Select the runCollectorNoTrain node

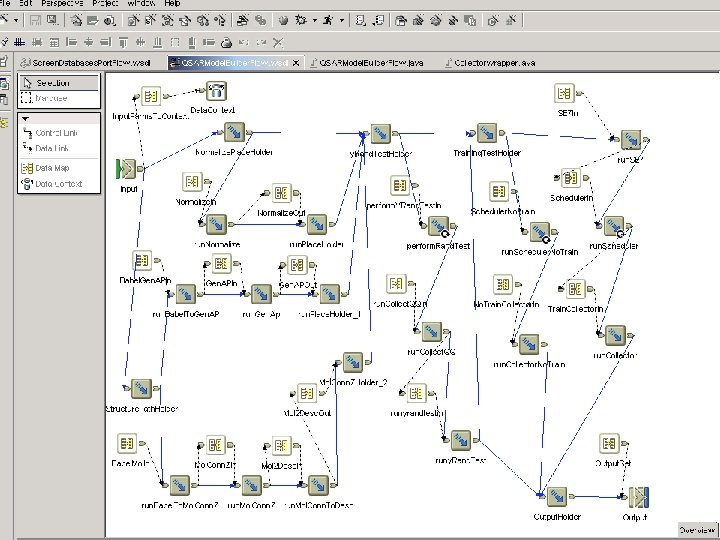pos(529,344)
